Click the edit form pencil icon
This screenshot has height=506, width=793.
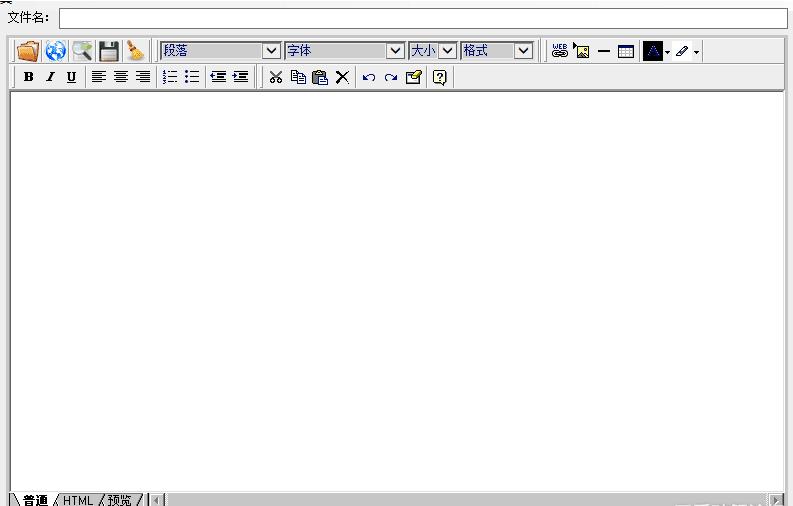click(413, 77)
